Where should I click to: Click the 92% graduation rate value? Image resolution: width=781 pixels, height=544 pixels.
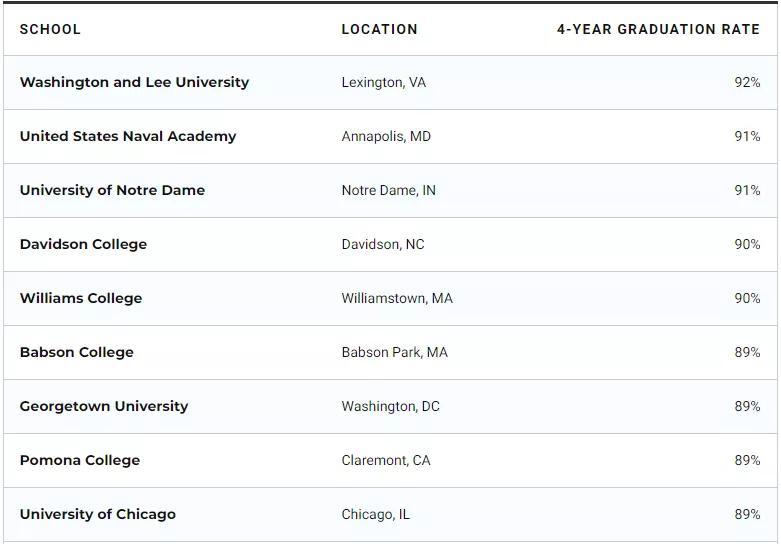pos(747,82)
